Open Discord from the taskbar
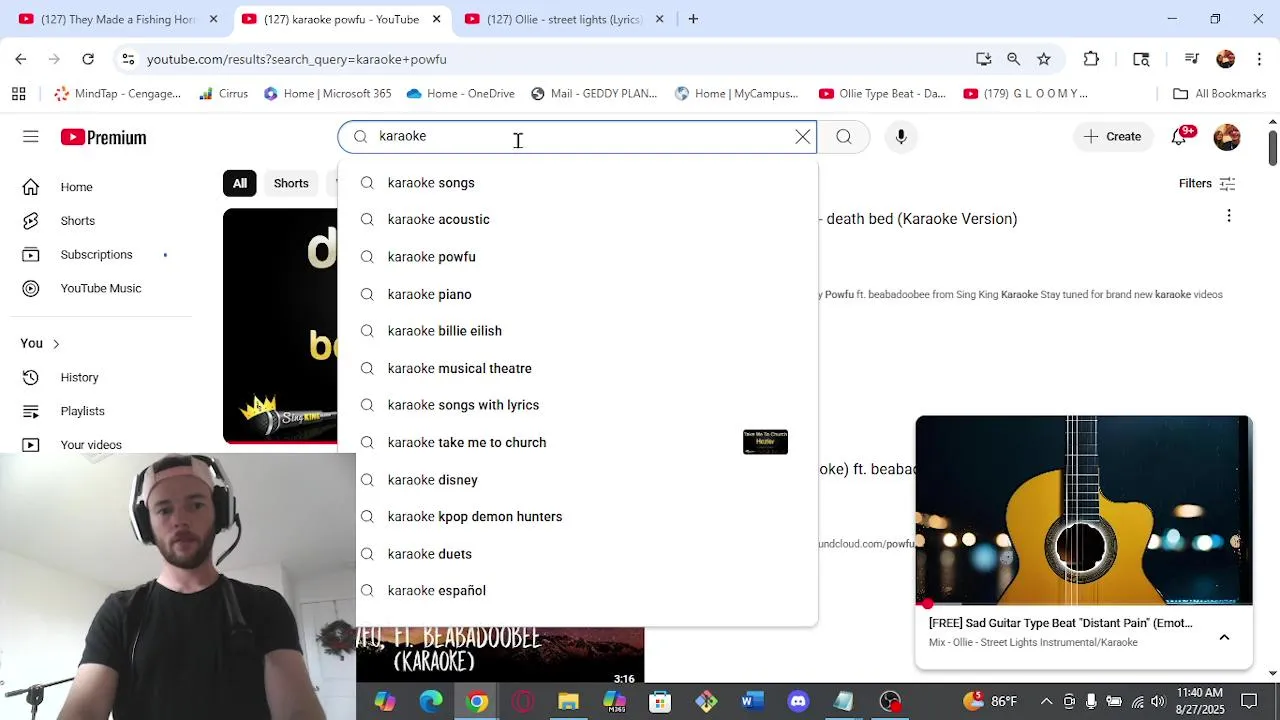The width and height of the screenshot is (1280, 720). 798,701
